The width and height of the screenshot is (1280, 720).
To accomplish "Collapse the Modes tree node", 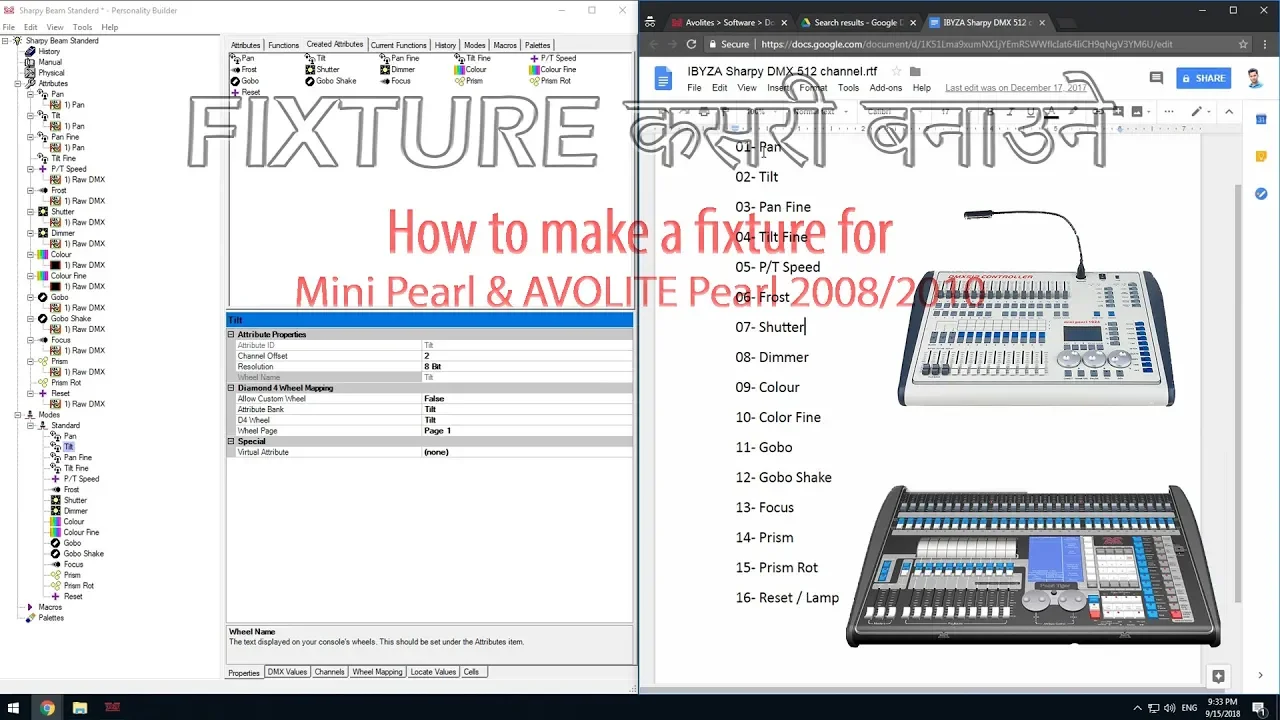I will [x=18, y=415].
